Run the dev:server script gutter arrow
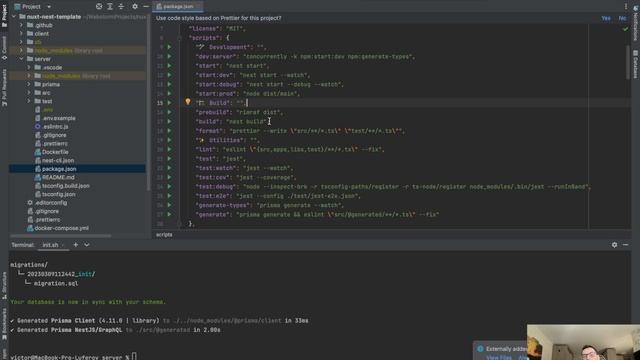The height and width of the screenshot is (360, 640). [x=169, y=56]
